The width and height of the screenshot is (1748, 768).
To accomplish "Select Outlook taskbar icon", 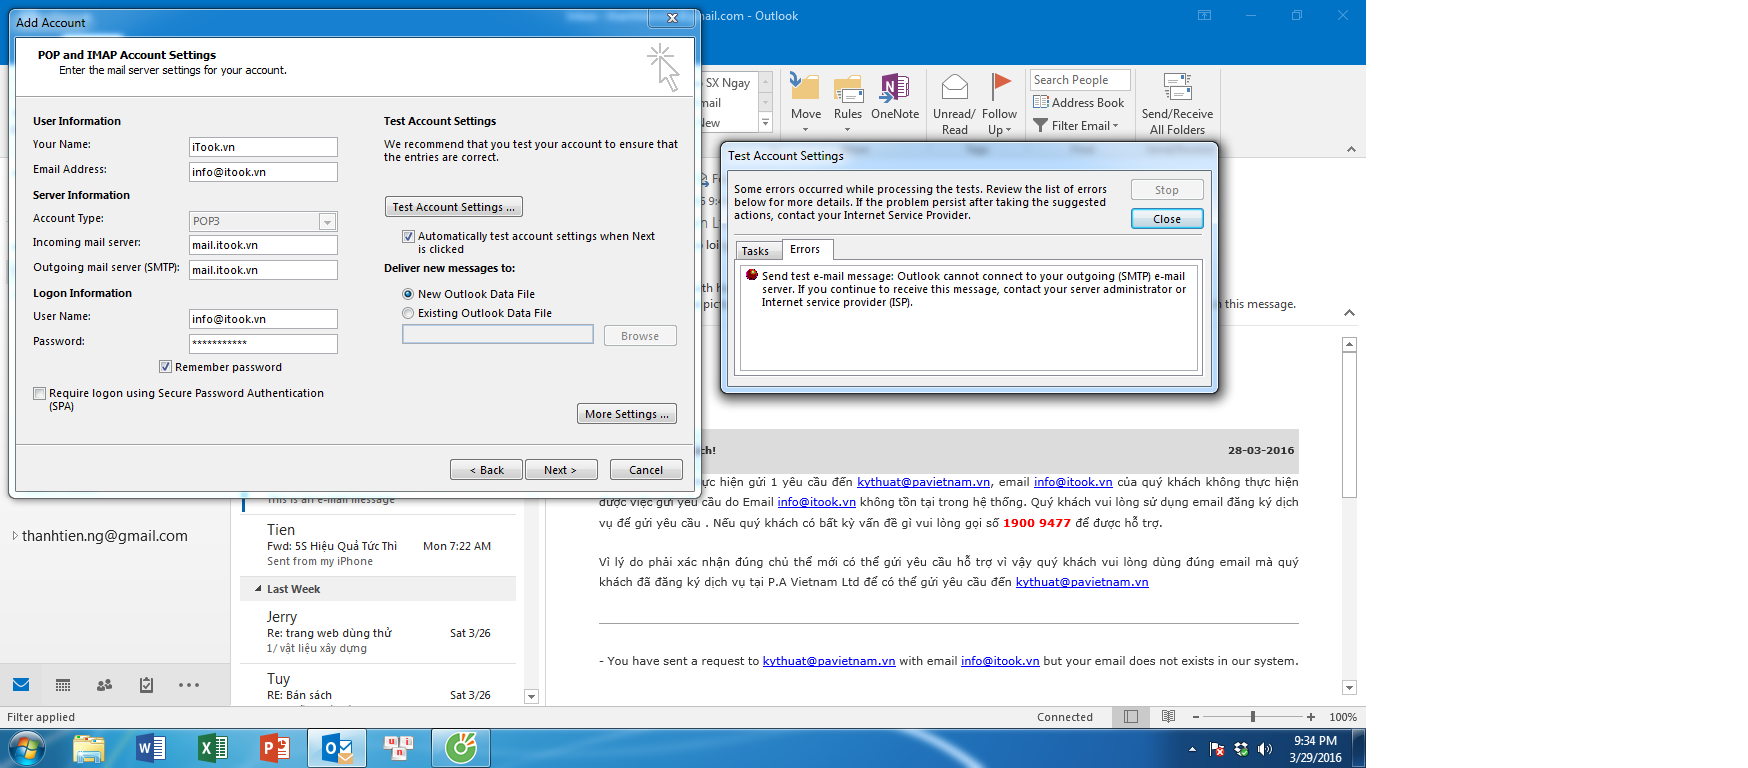I will click(x=337, y=748).
